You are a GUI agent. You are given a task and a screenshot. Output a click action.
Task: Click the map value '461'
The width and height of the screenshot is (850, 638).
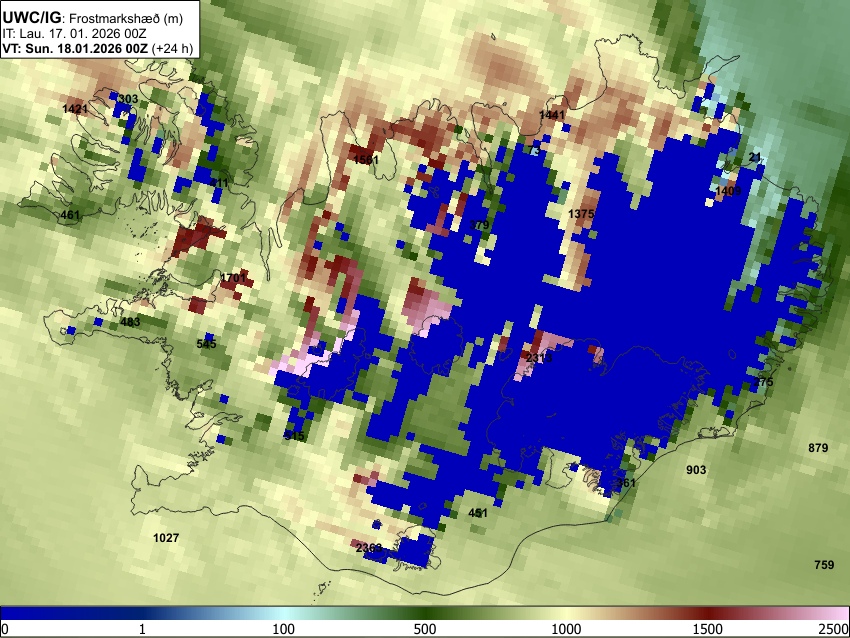[x=69, y=215]
